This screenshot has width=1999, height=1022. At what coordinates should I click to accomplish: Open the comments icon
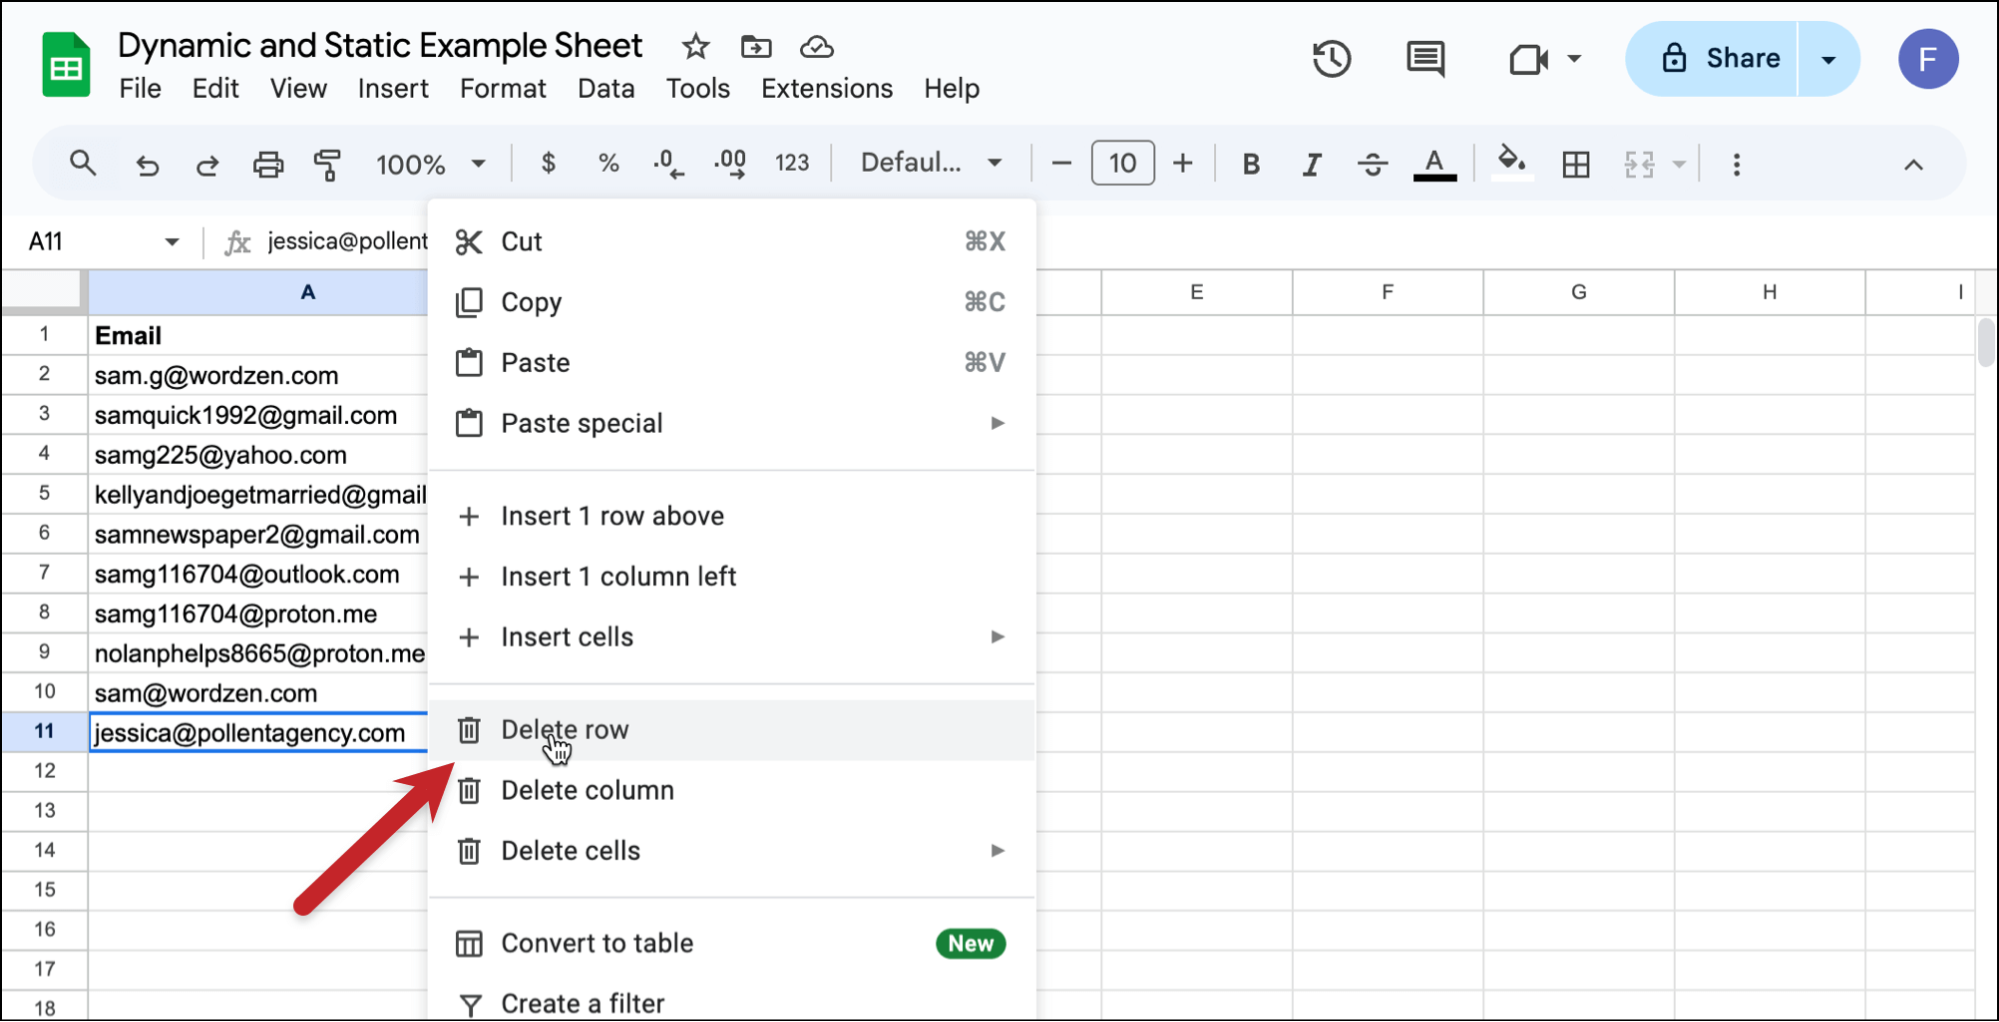(1425, 59)
